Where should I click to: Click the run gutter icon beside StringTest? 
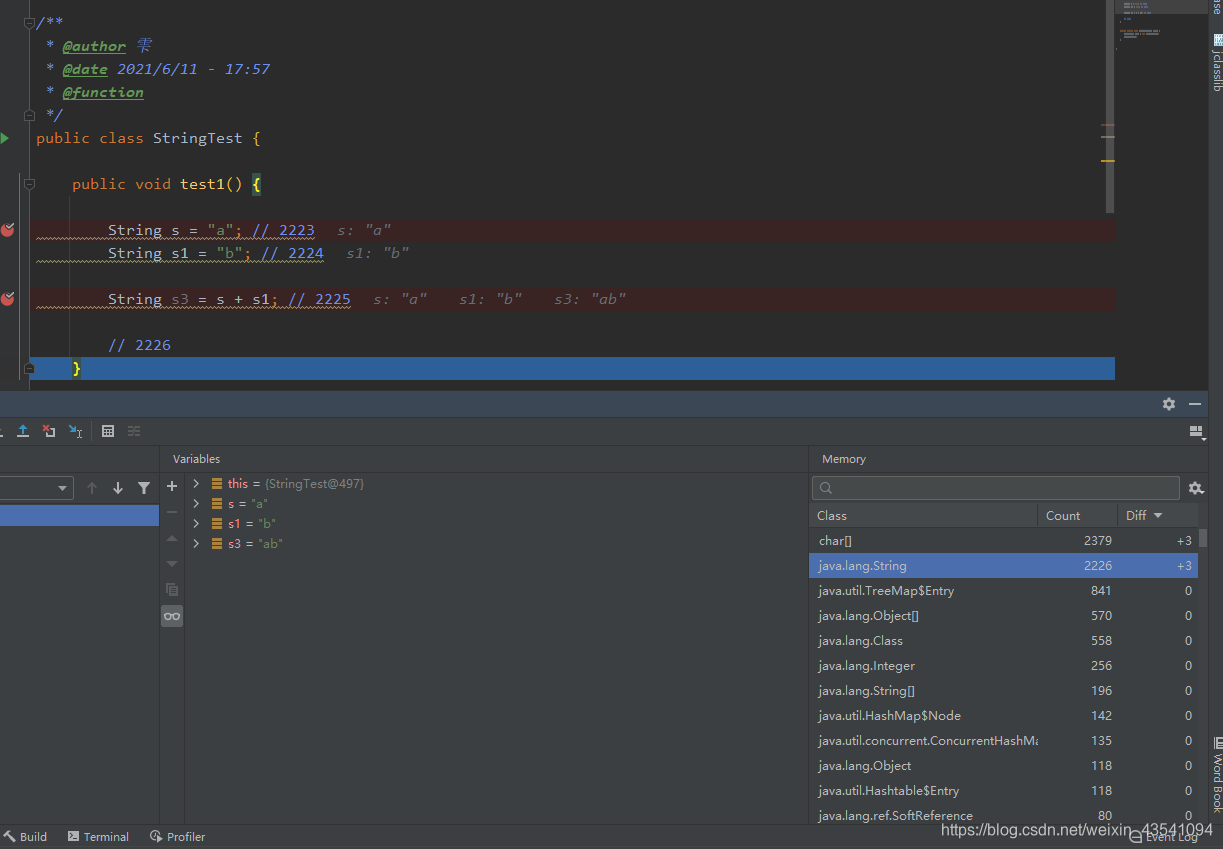pyautogui.click(x=5, y=138)
